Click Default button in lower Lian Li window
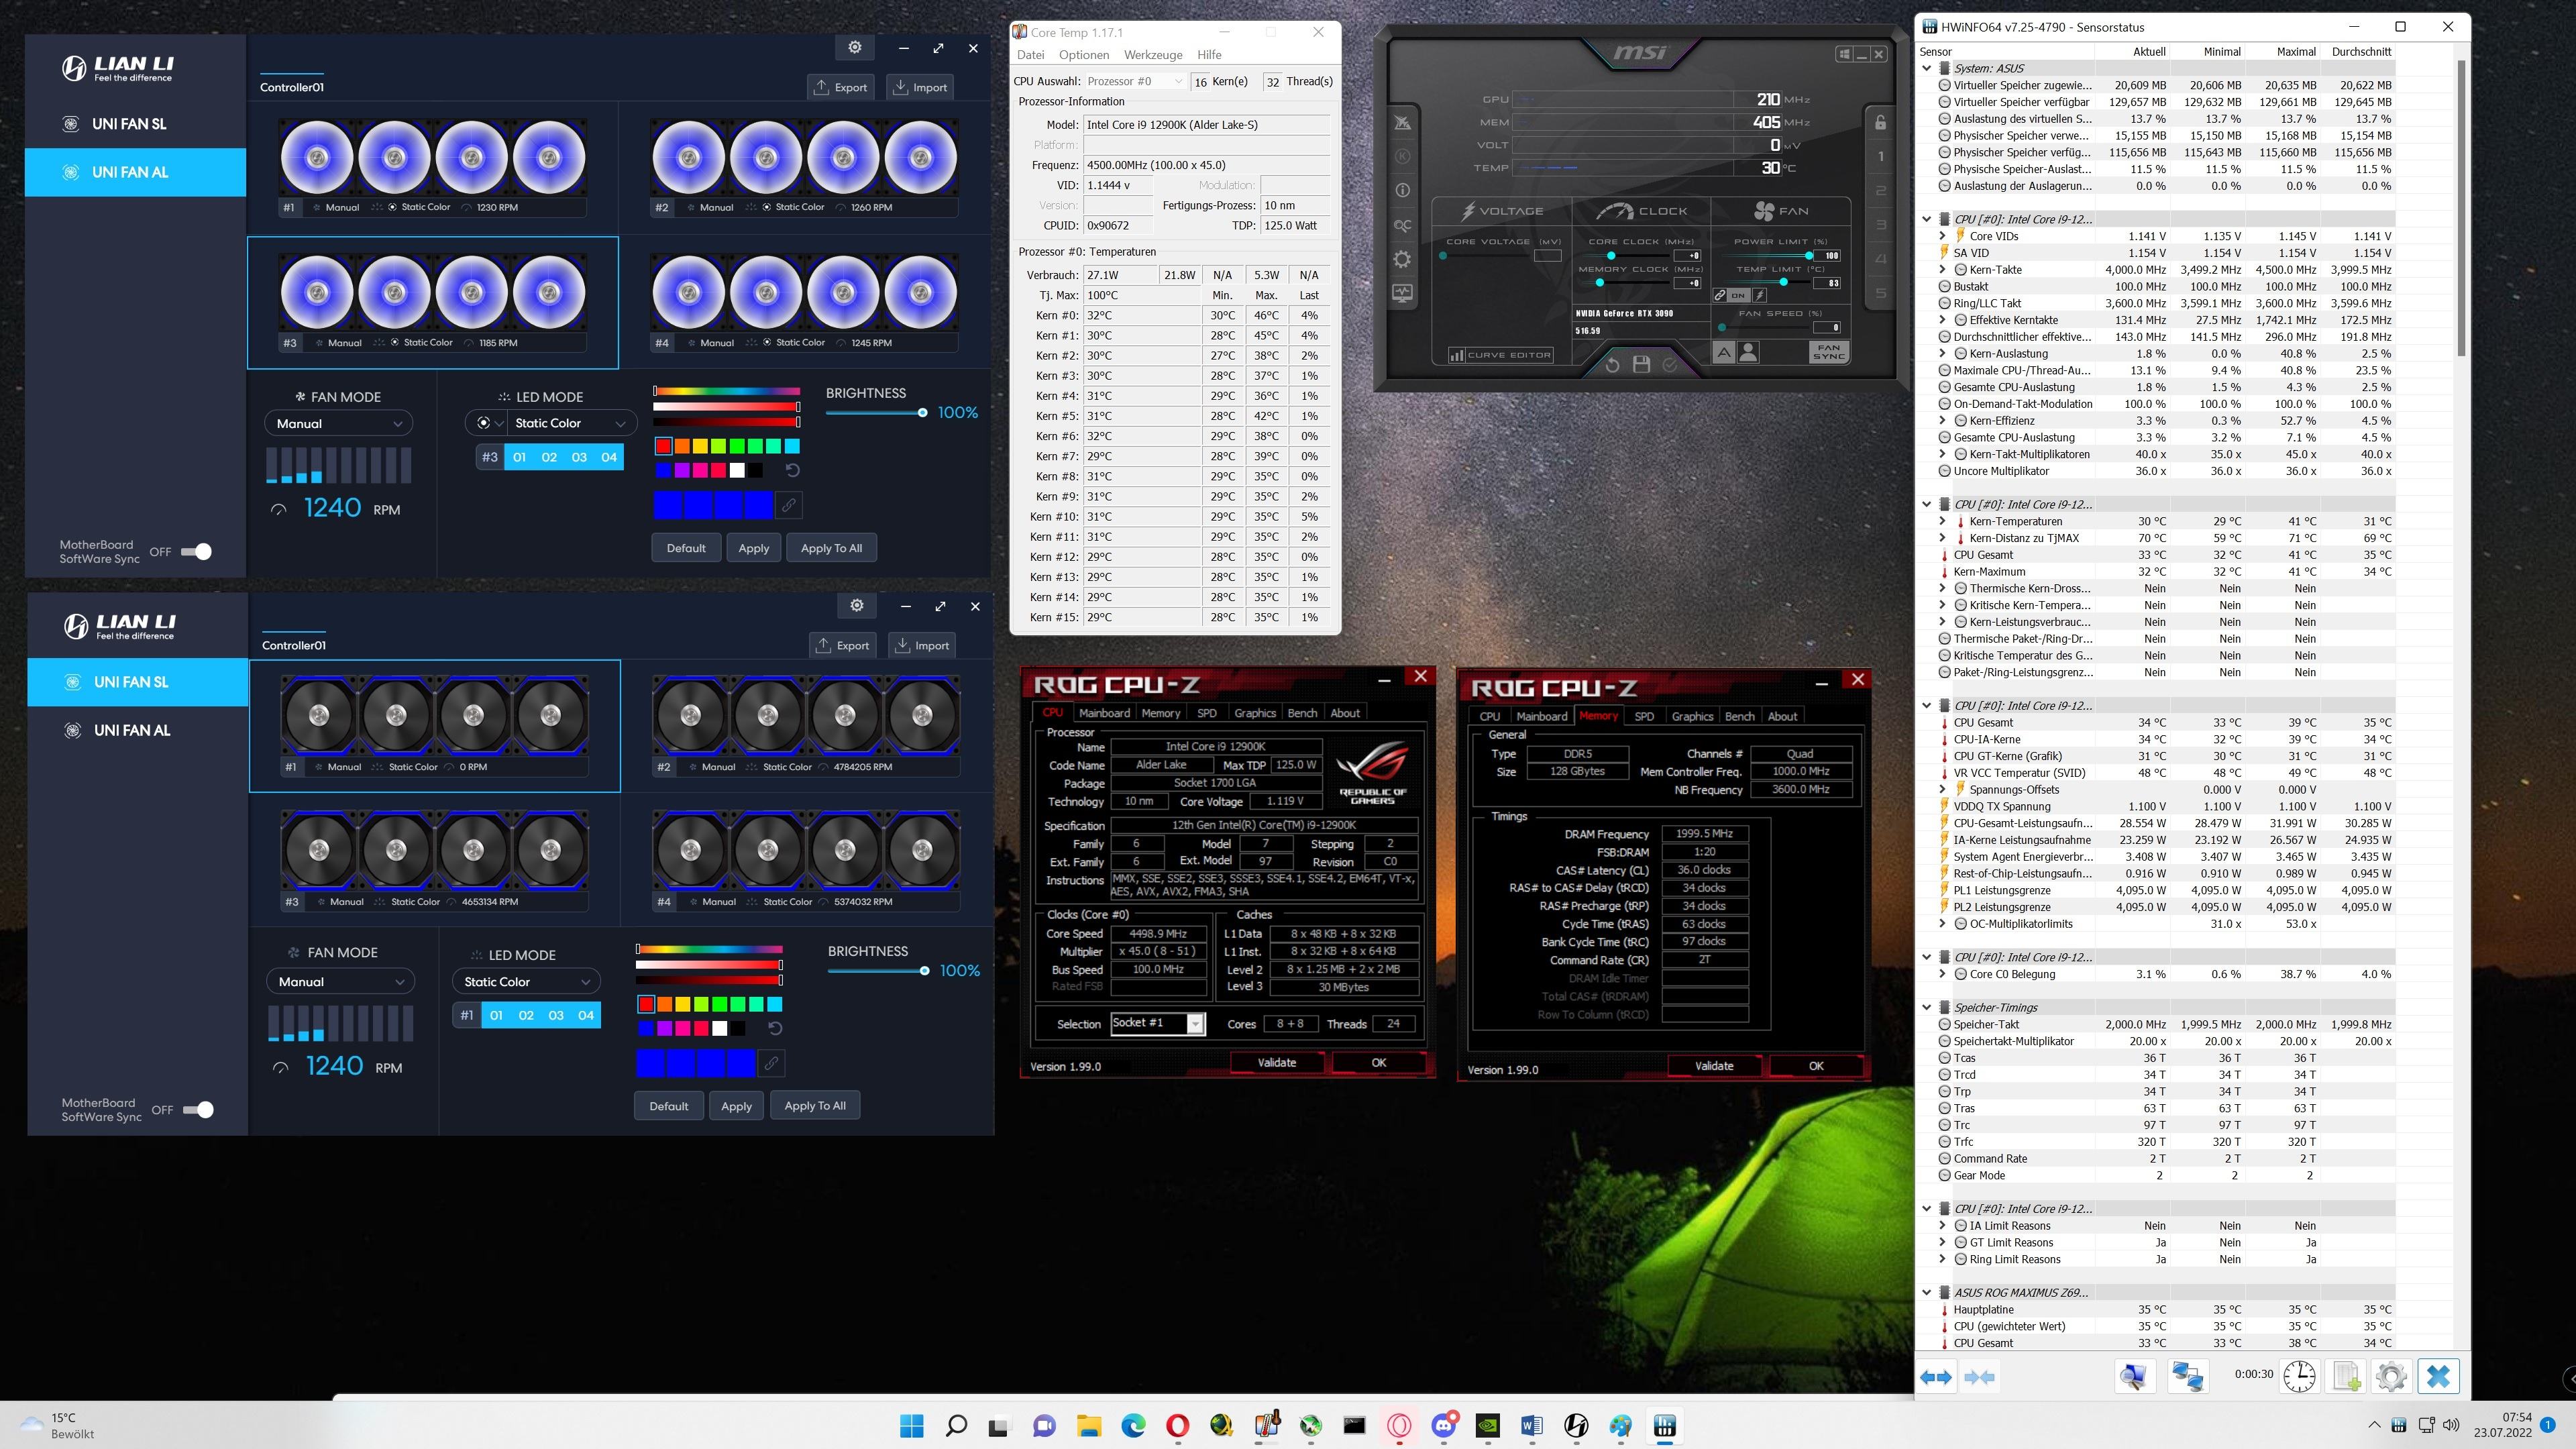Screen dimensions: 2576x1449 click(x=669, y=1106)
